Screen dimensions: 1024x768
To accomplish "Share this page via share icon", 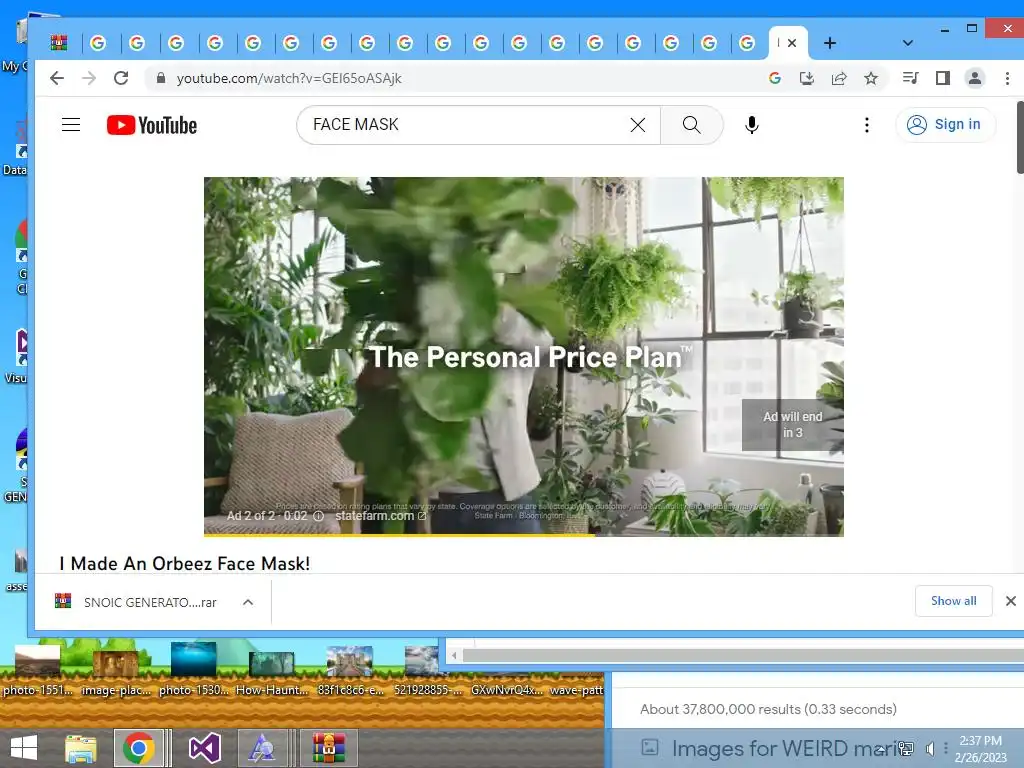I will click(x=839, y=78).
